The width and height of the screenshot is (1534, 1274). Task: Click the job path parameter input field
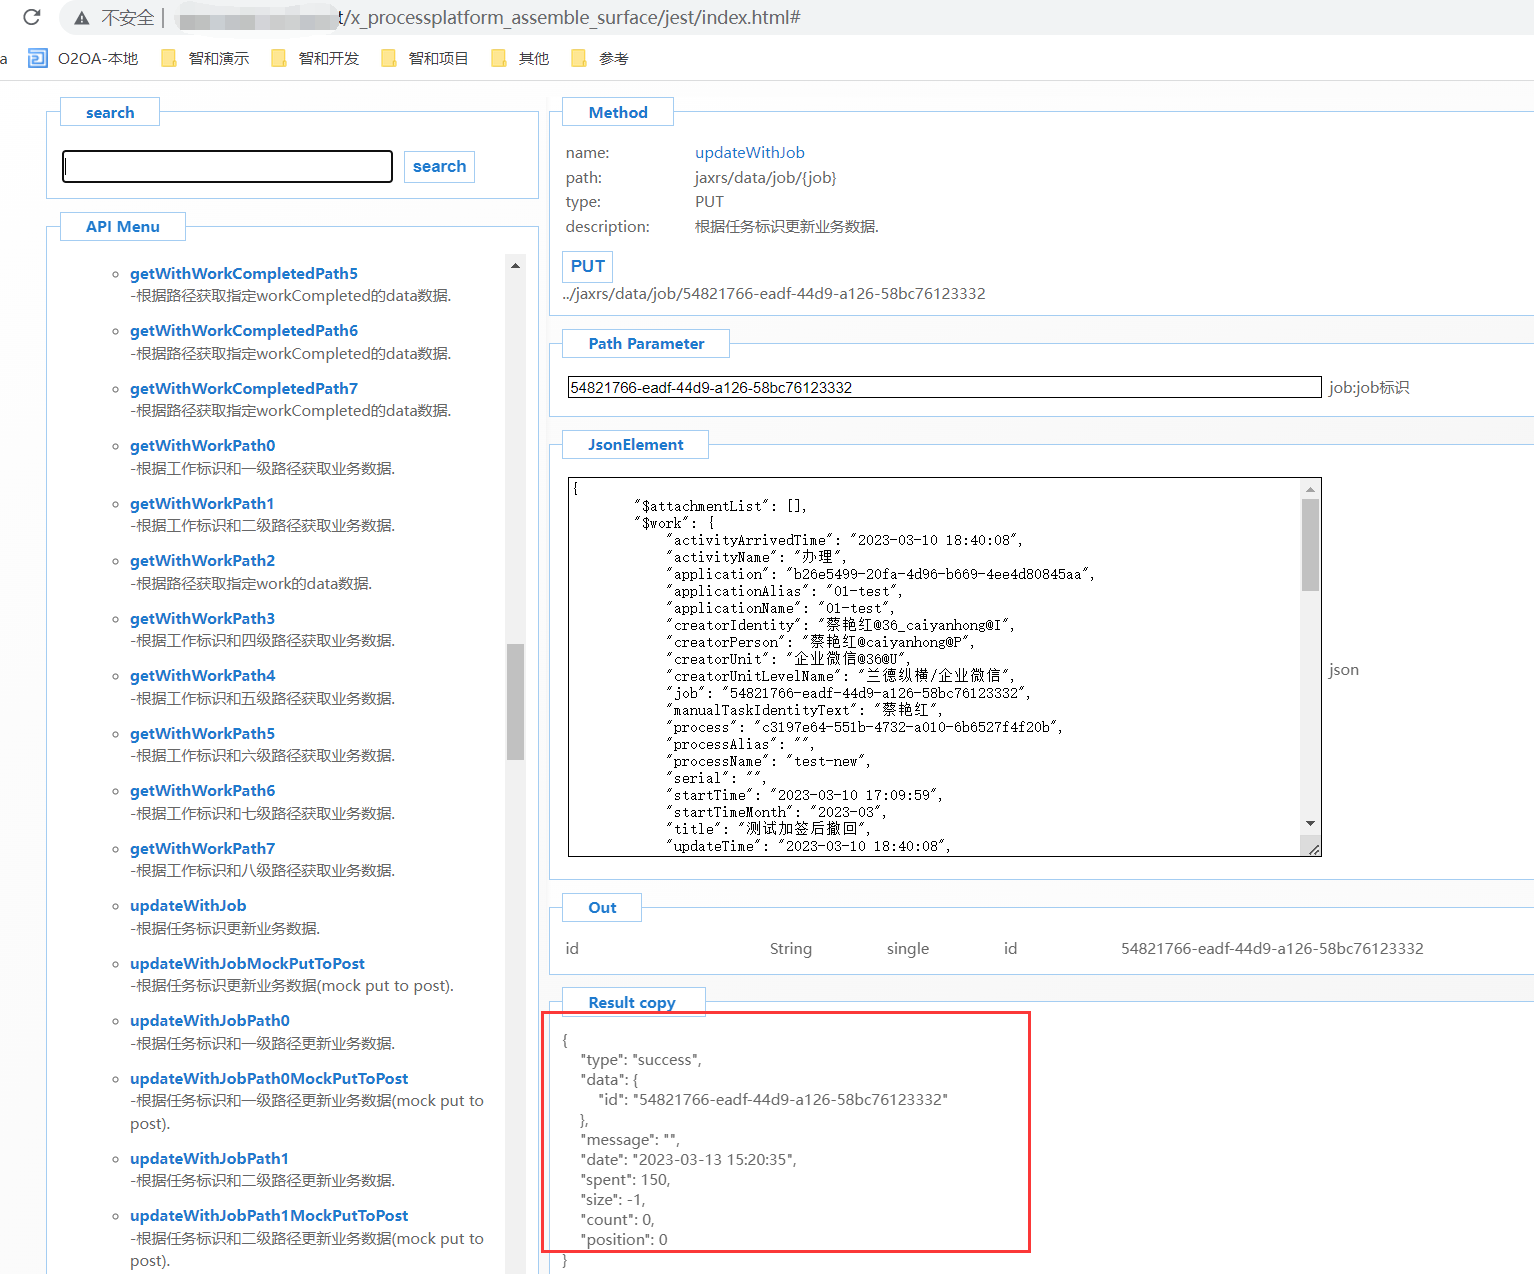pos(944,387)
